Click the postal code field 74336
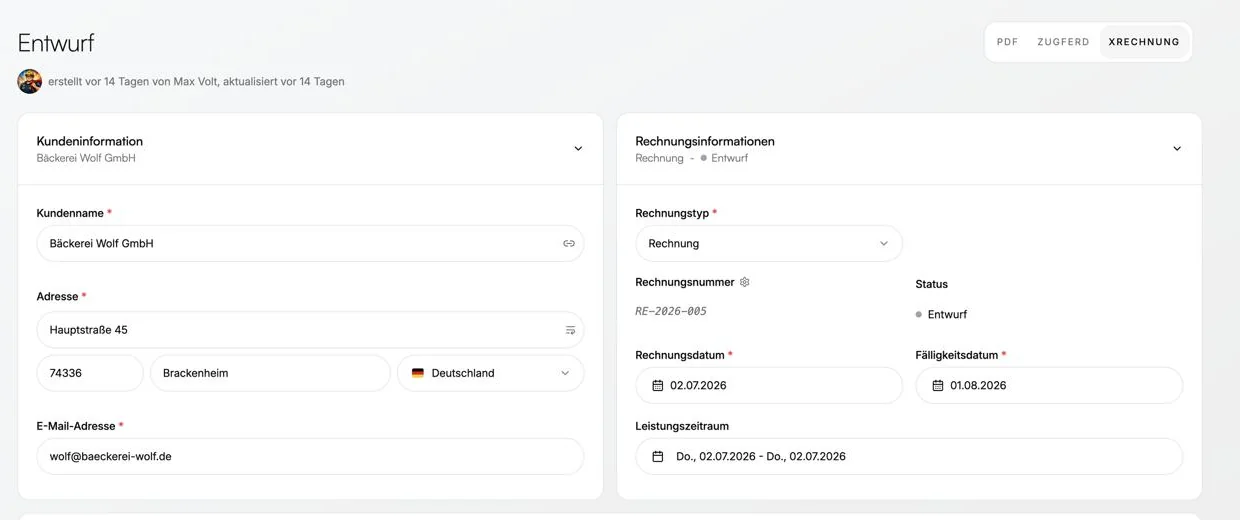Image resolution: width=1240 pixels, height=520 pixels. point(90,373)
